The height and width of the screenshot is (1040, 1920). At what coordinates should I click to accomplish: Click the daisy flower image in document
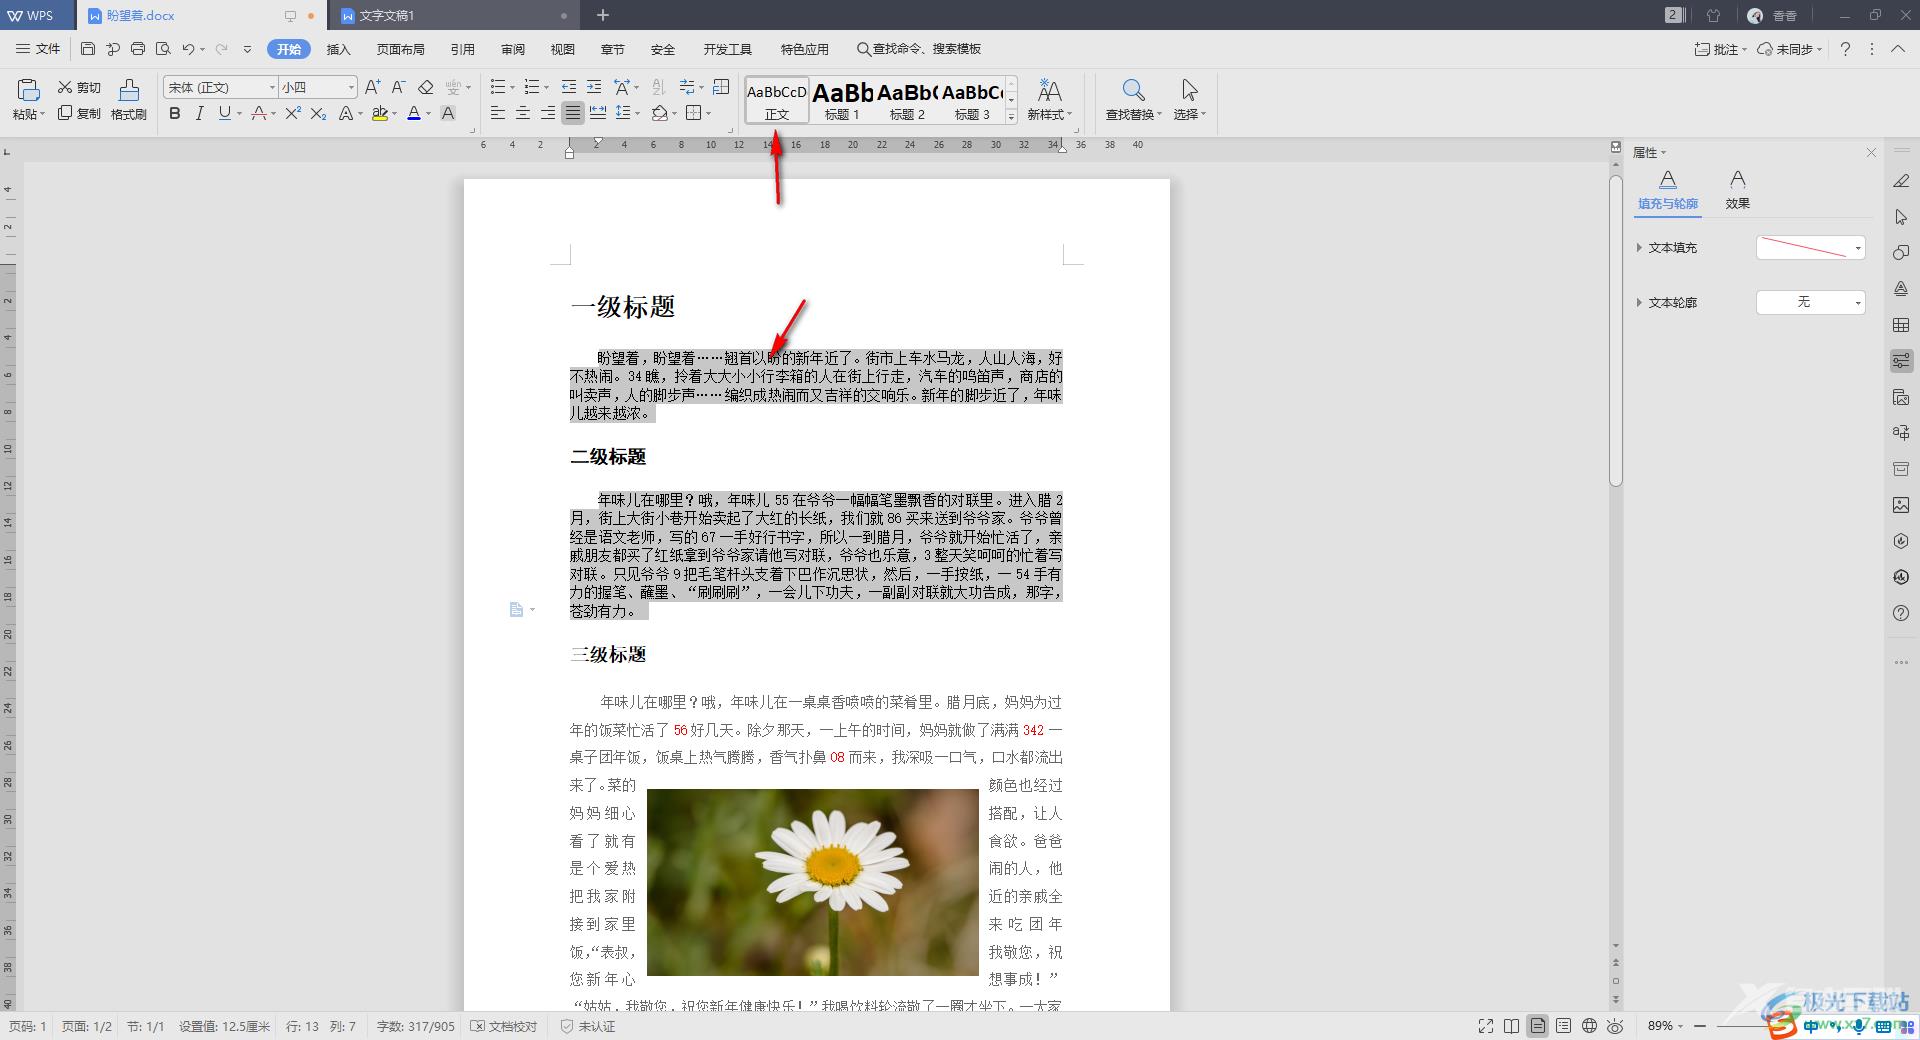pyautogui.click(x=813, y=882)
